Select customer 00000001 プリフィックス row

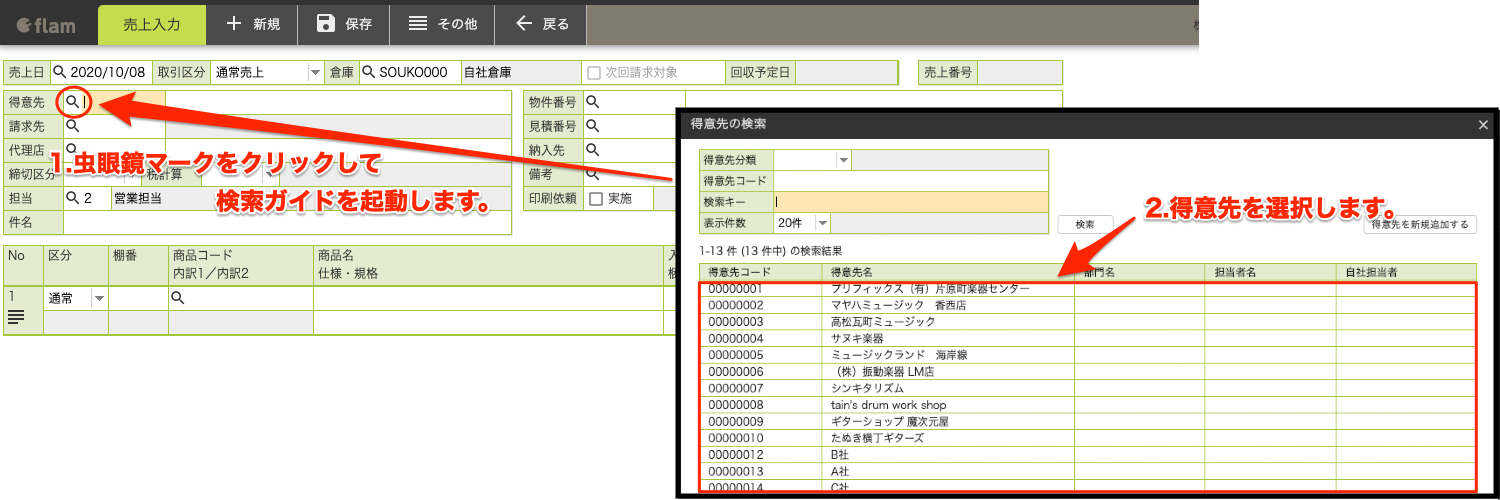coord(1088,289)
